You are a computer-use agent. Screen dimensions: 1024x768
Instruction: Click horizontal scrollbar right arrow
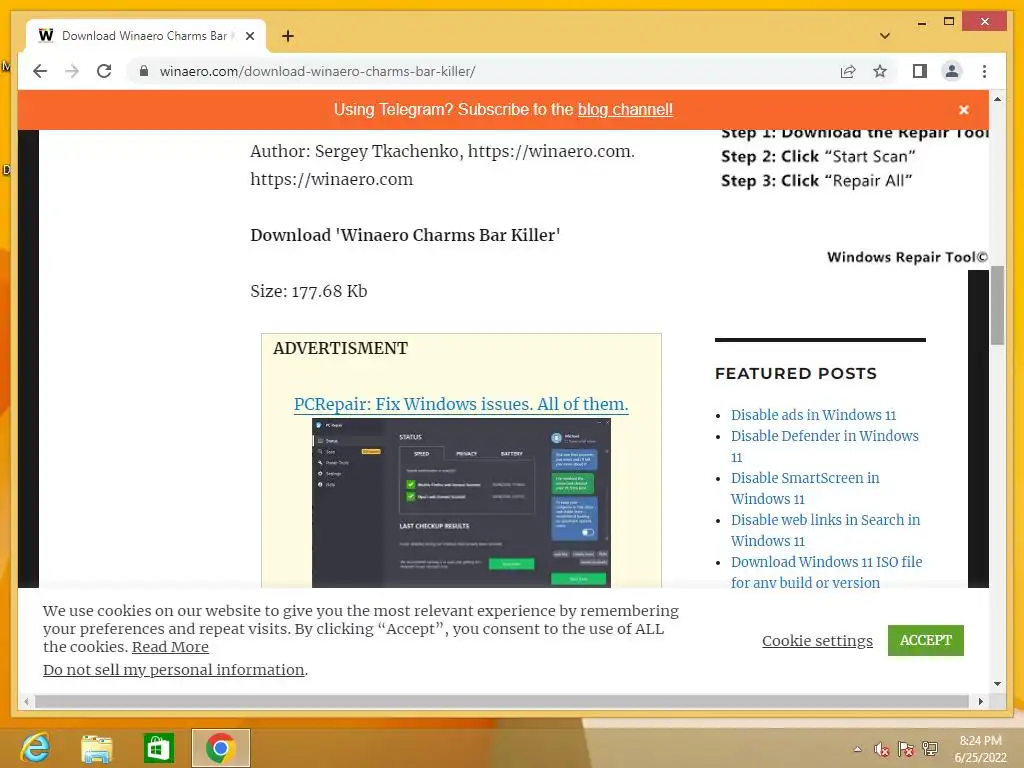coord(980,701)
